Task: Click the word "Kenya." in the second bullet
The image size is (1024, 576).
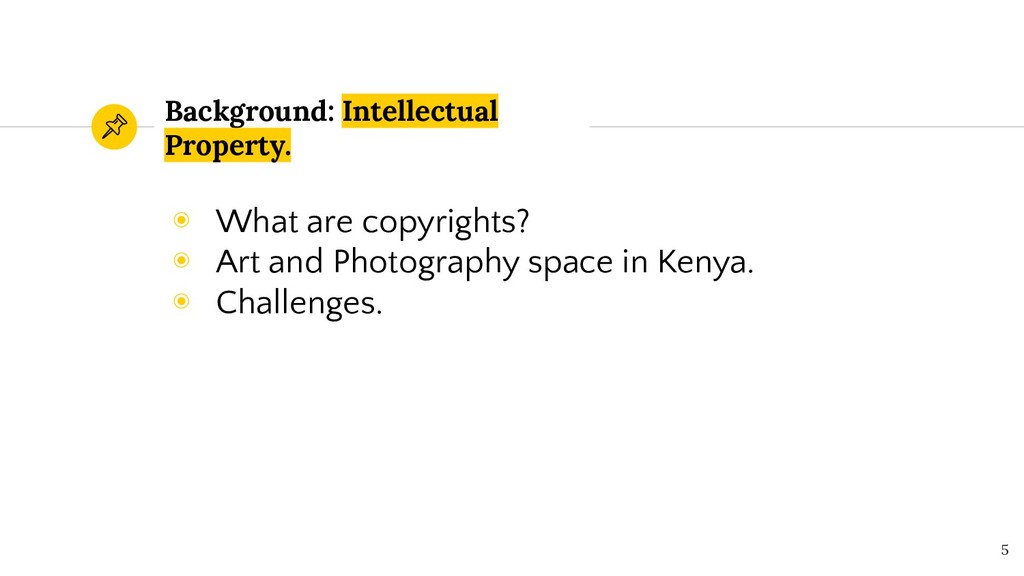Action: [705, 263]
